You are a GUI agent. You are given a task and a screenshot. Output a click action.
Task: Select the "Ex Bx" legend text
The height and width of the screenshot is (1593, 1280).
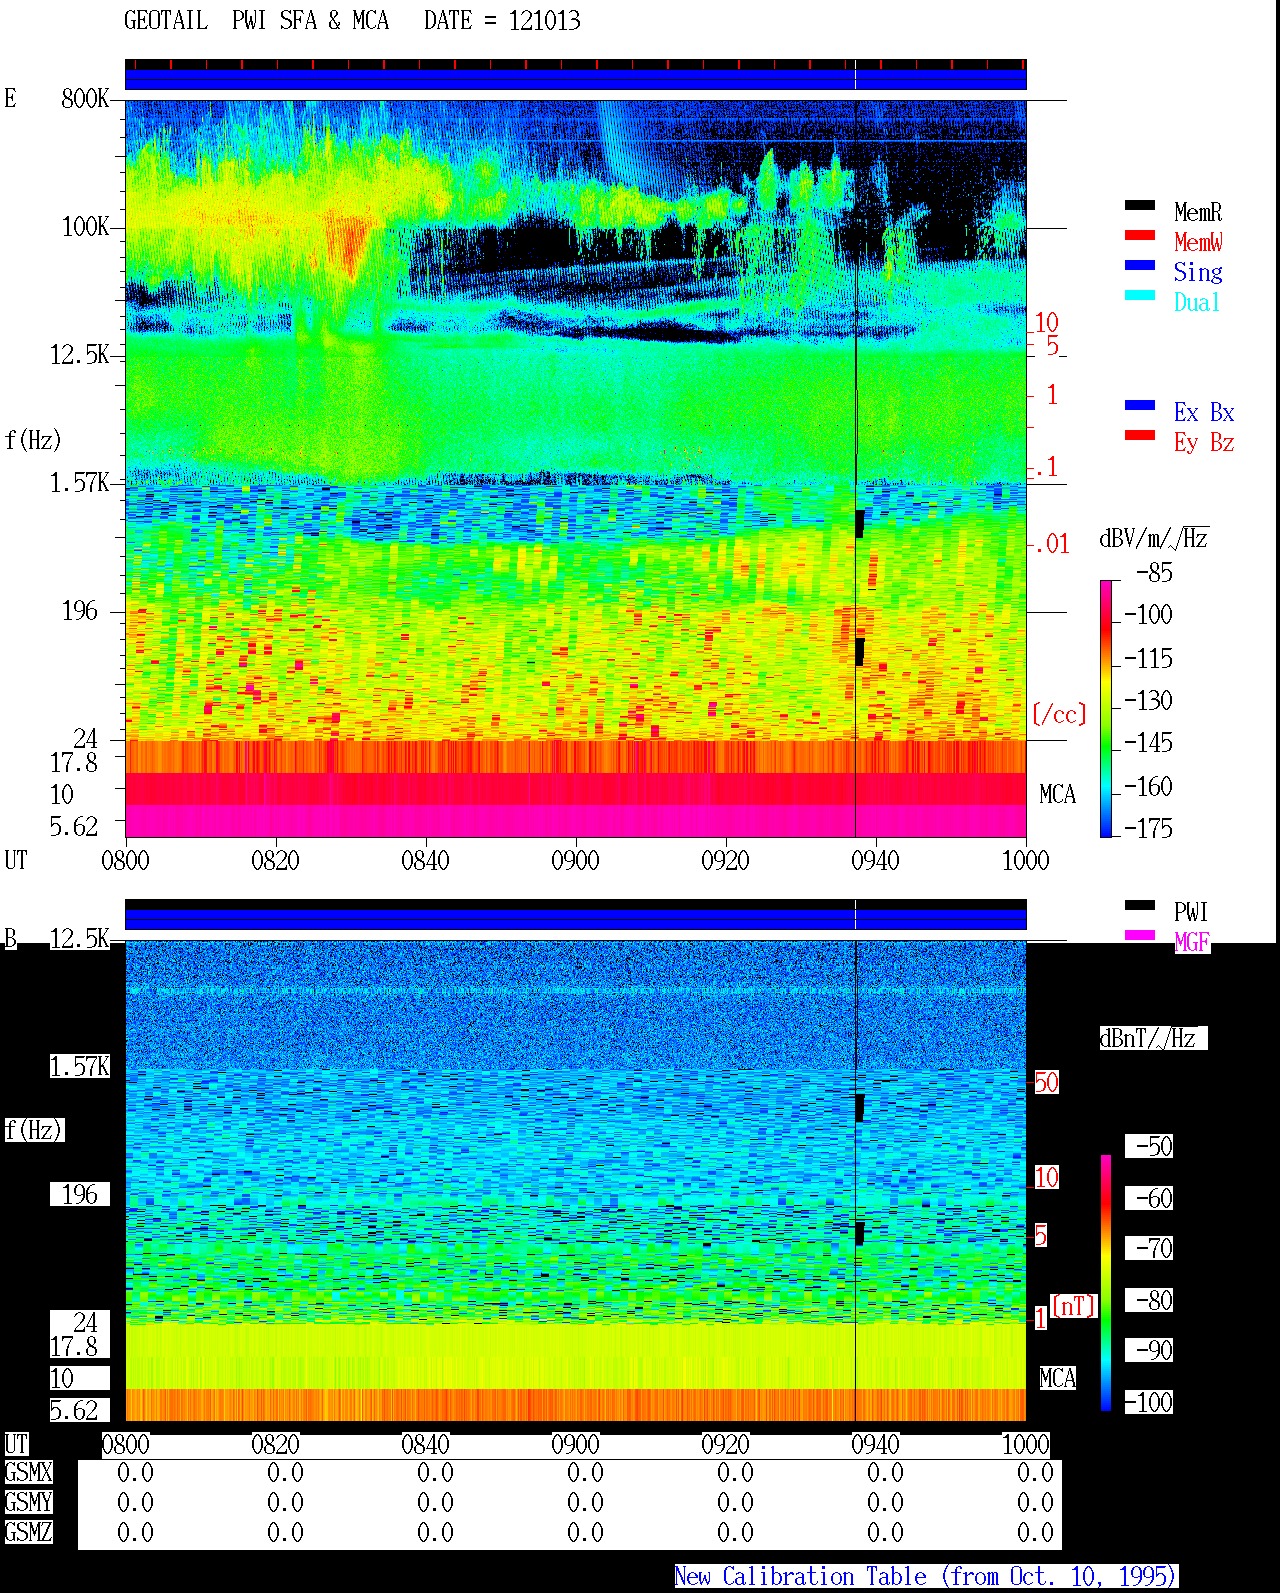point(1204,412)
